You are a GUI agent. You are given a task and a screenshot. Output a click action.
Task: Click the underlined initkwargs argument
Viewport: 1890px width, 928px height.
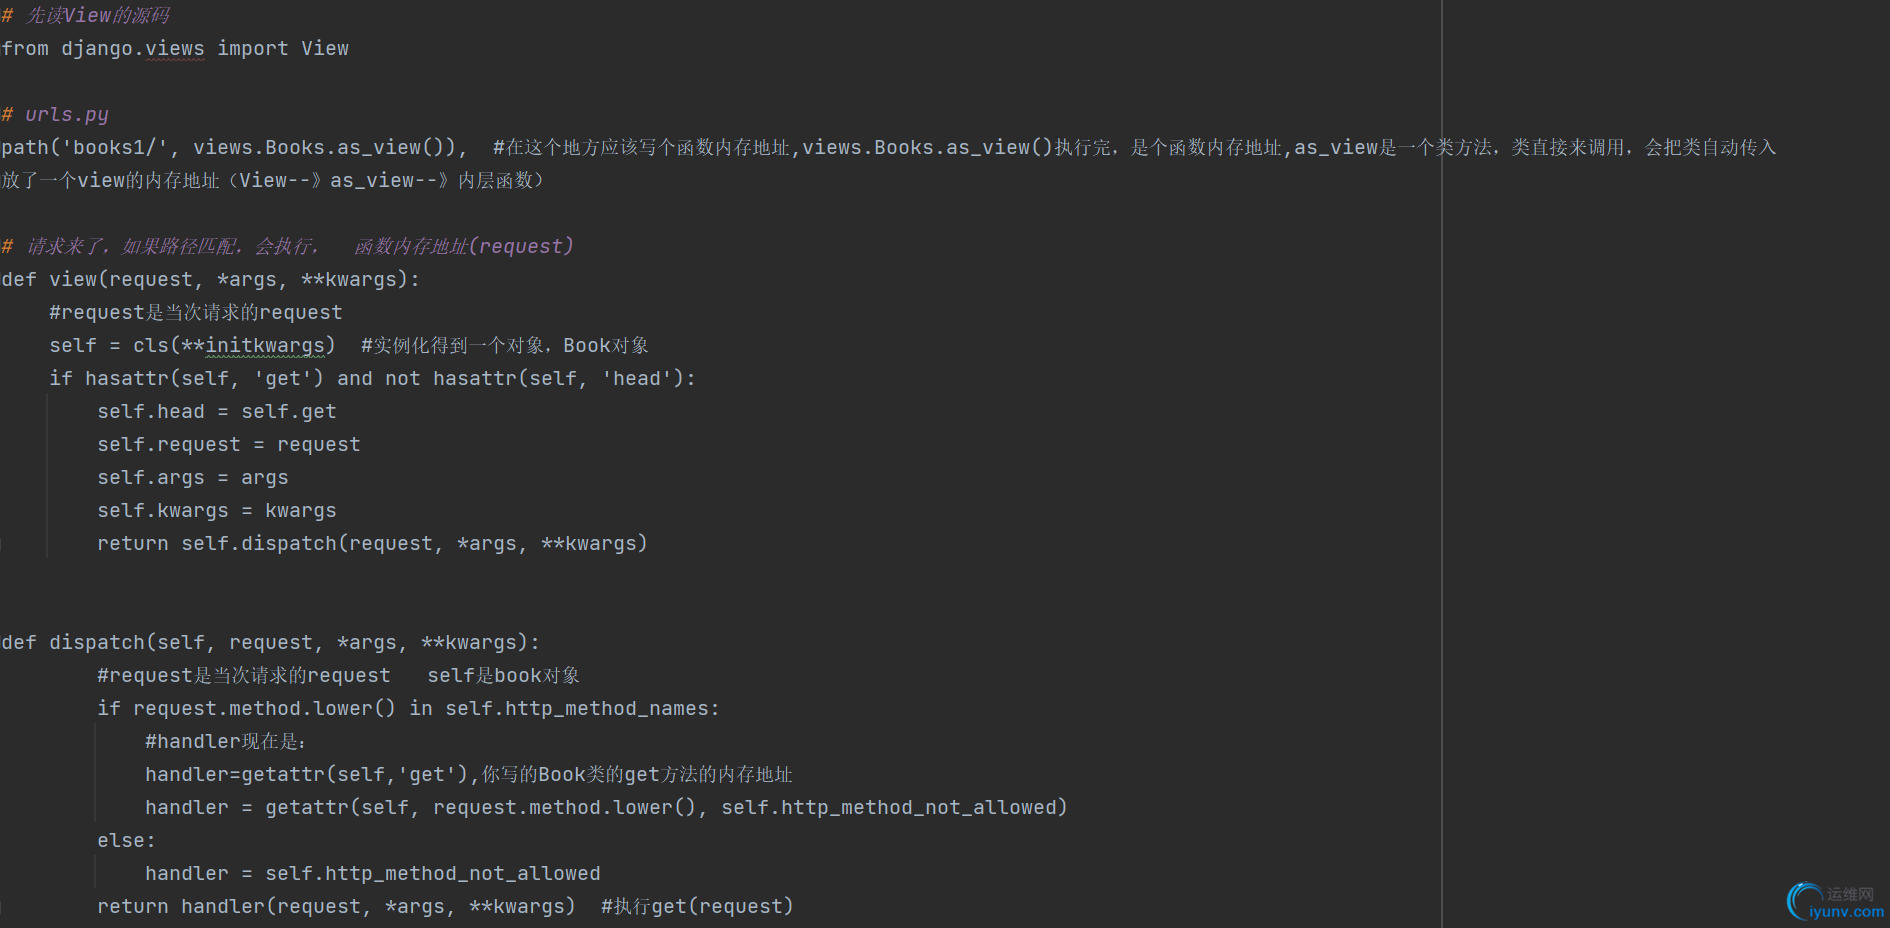tap(265, 346)
